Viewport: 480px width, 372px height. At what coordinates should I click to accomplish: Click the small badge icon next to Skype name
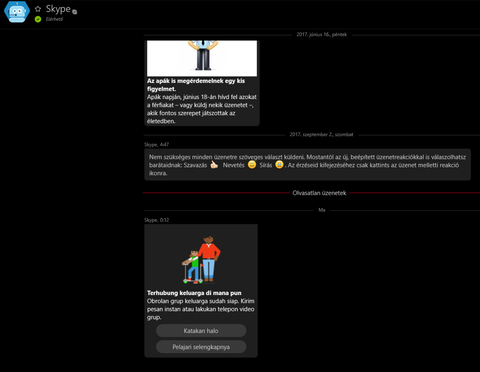click(x=75, y=12)
